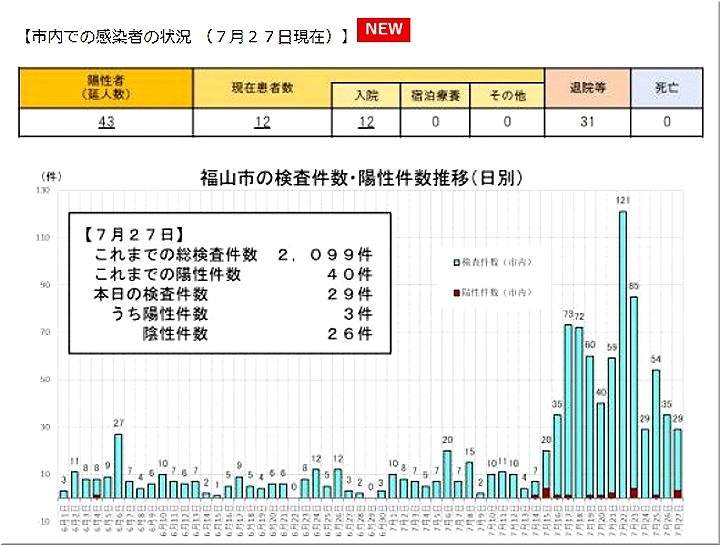Click the red NEW badge icon

point(383,30)
